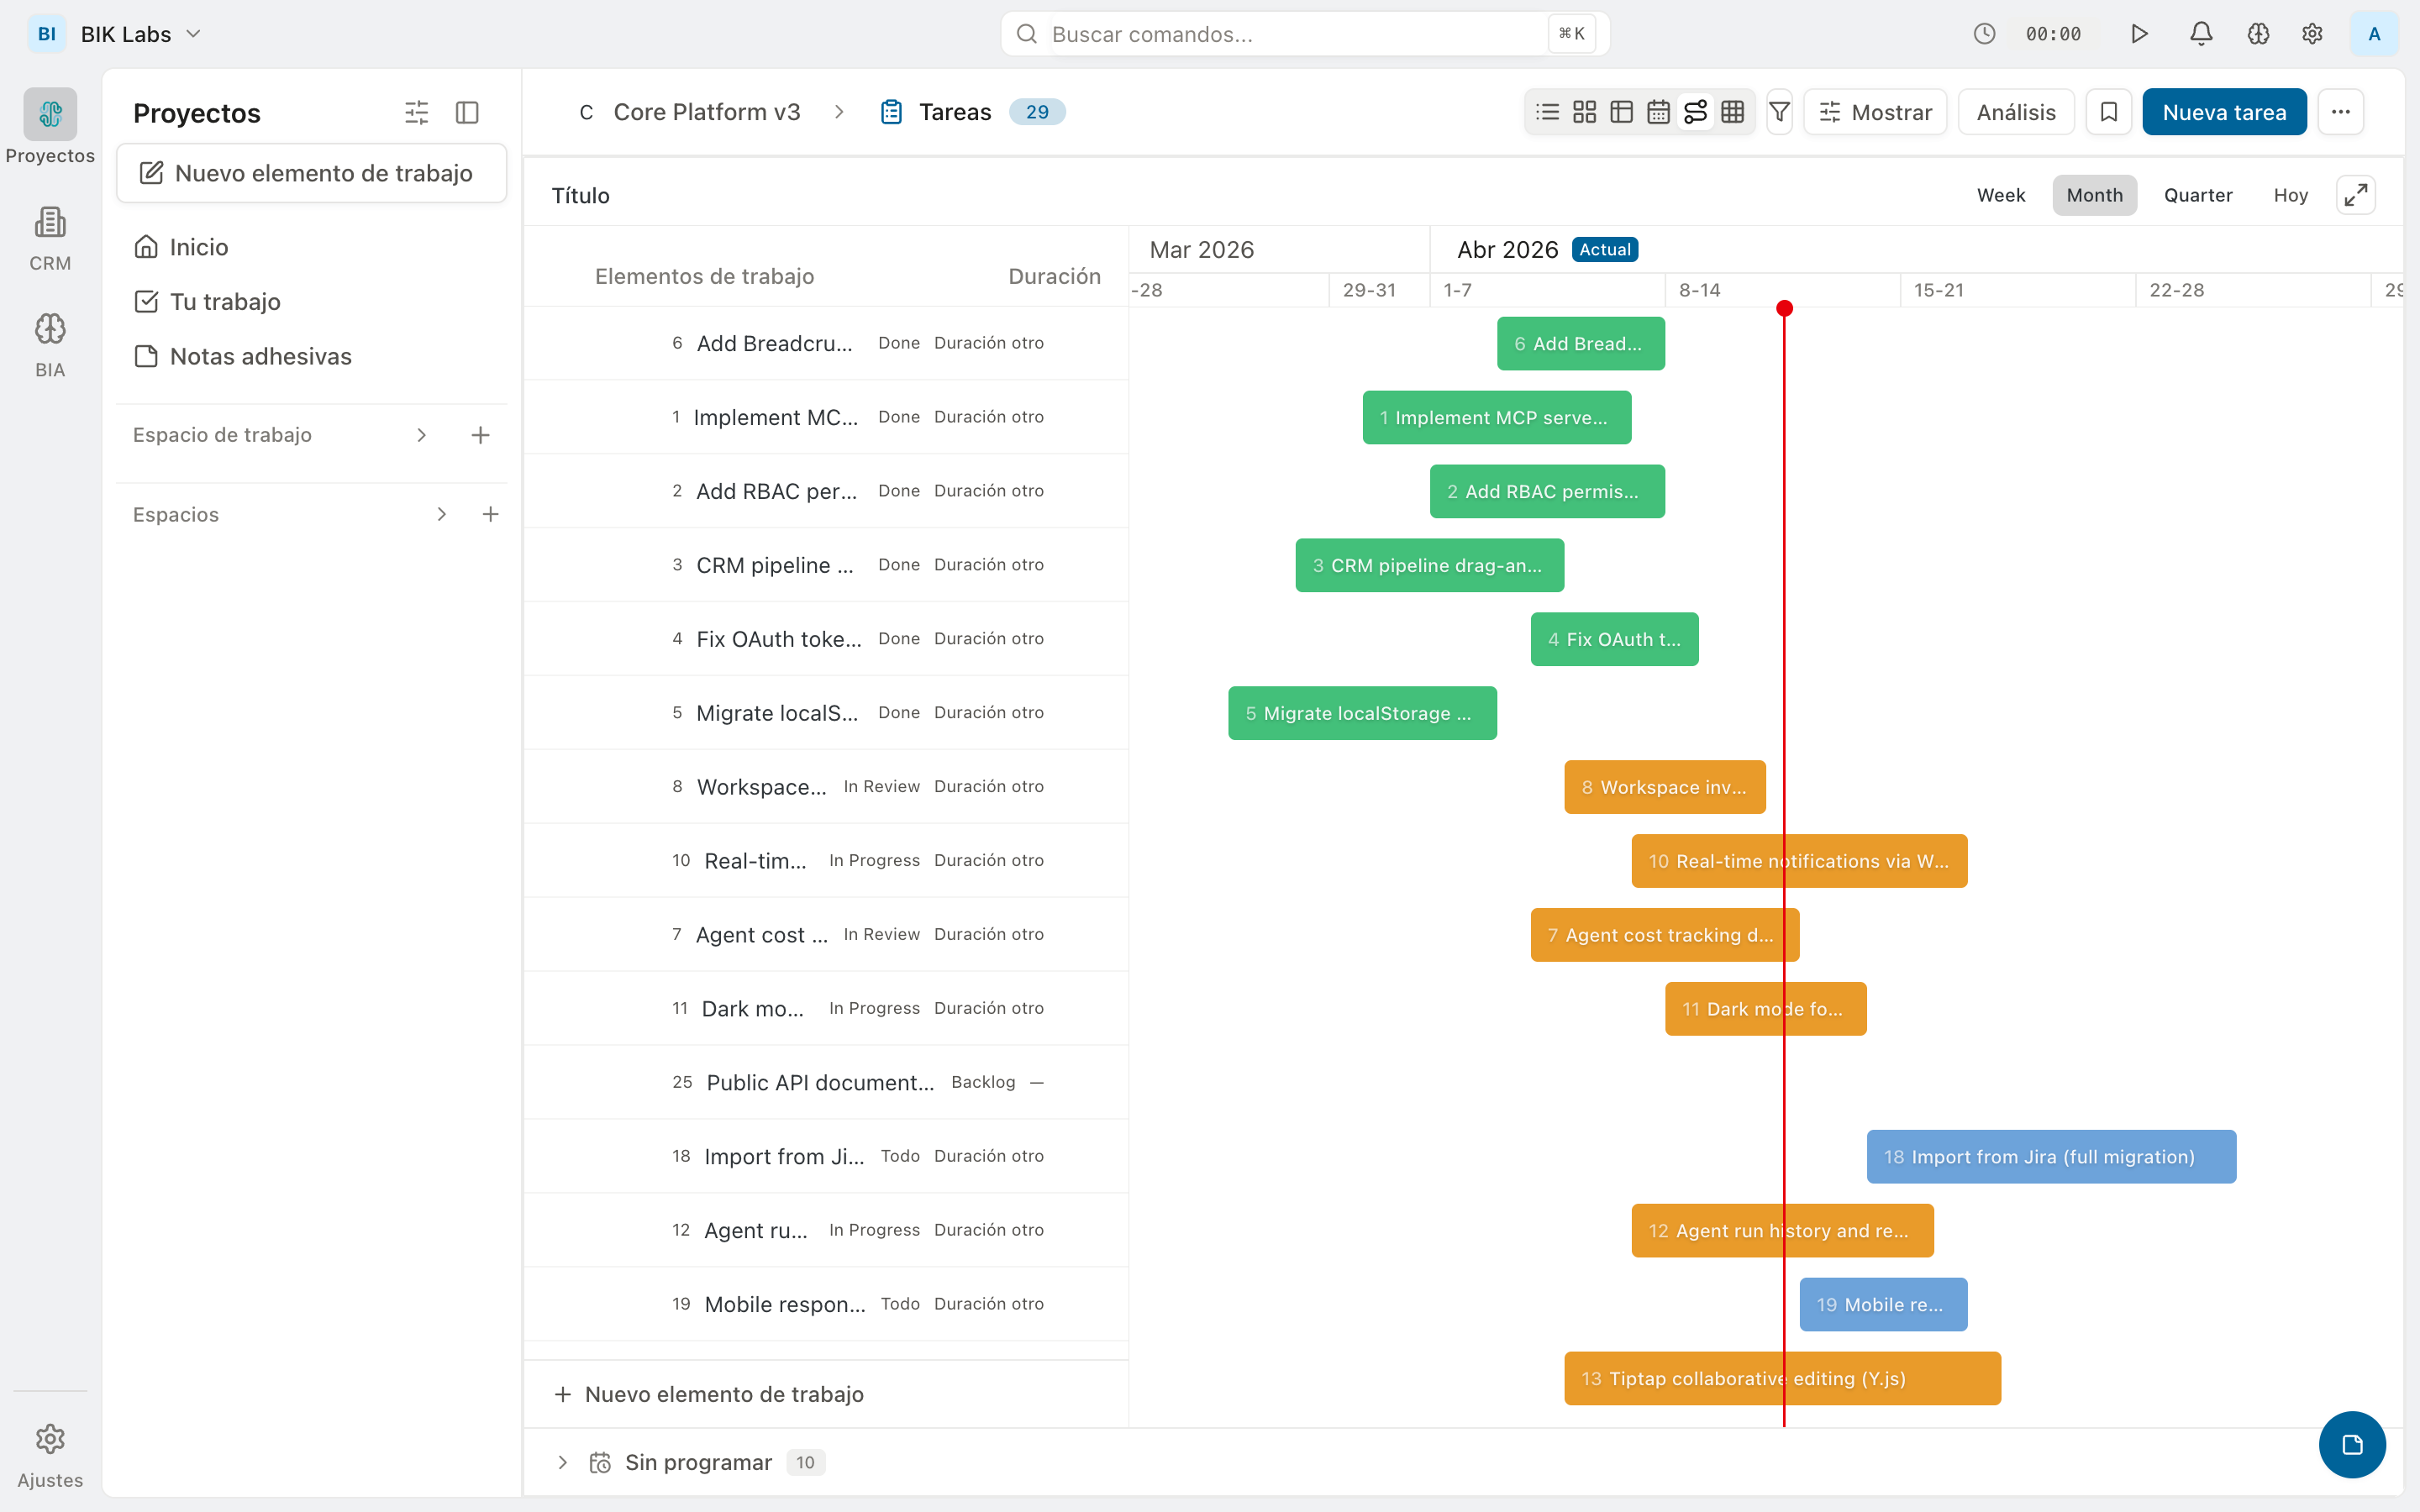
Task: Open Proyectos in the left rail
Action: click(x=50, y=127)
